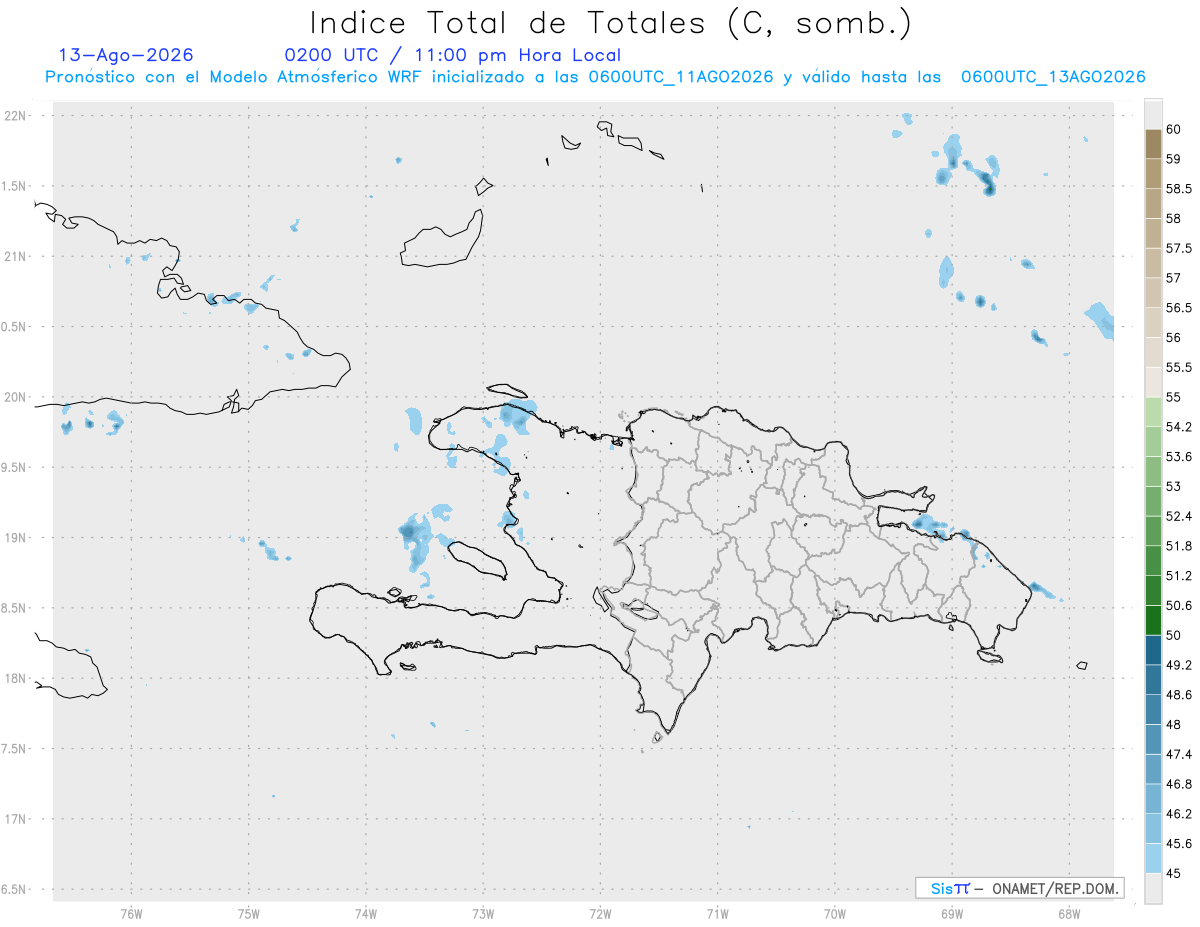Viewport: 1200px width, 927px height.
Task: Click the longitude label '71W'
Action: coord(717,913)
